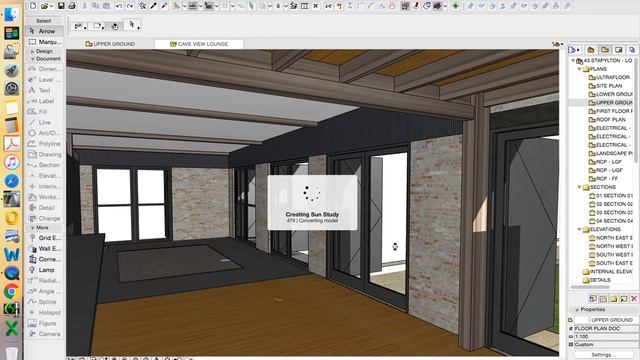Open Project Map house icon in navigator
Viewport: 640px width, 360px height.
[590, 50]
